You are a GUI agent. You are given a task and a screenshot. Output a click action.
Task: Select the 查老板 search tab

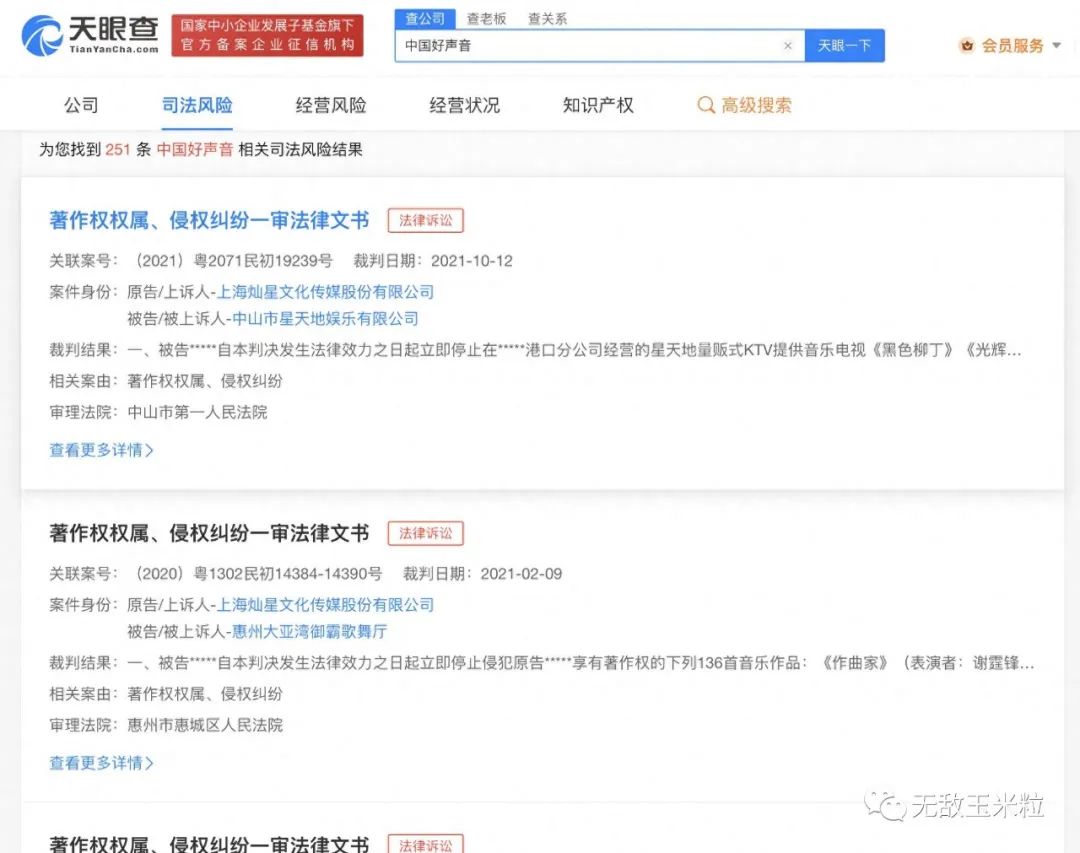486,19
